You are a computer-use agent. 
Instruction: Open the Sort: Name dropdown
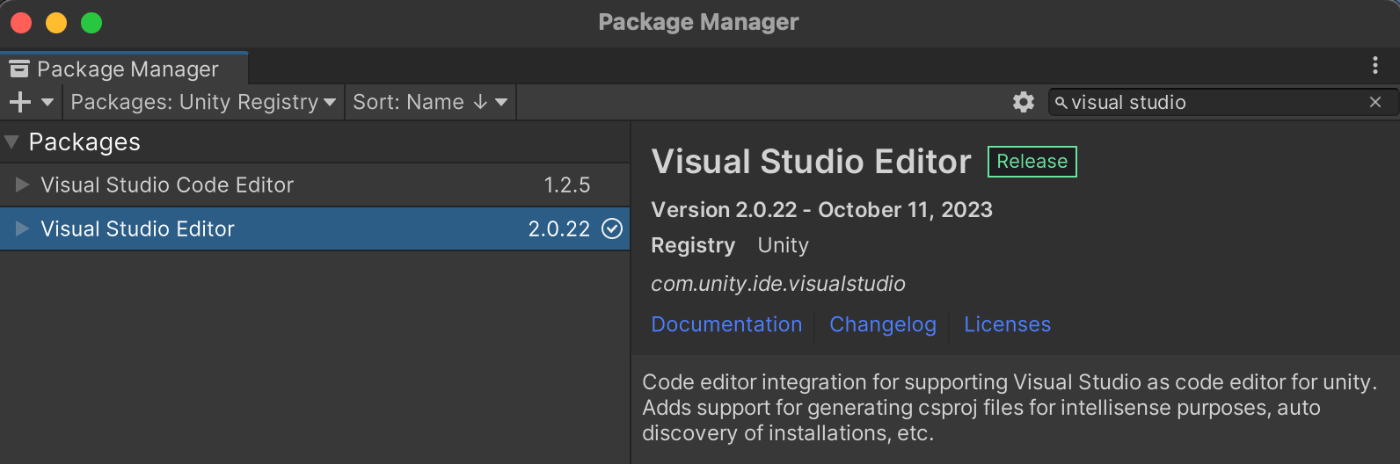click(x=430, y=102)
